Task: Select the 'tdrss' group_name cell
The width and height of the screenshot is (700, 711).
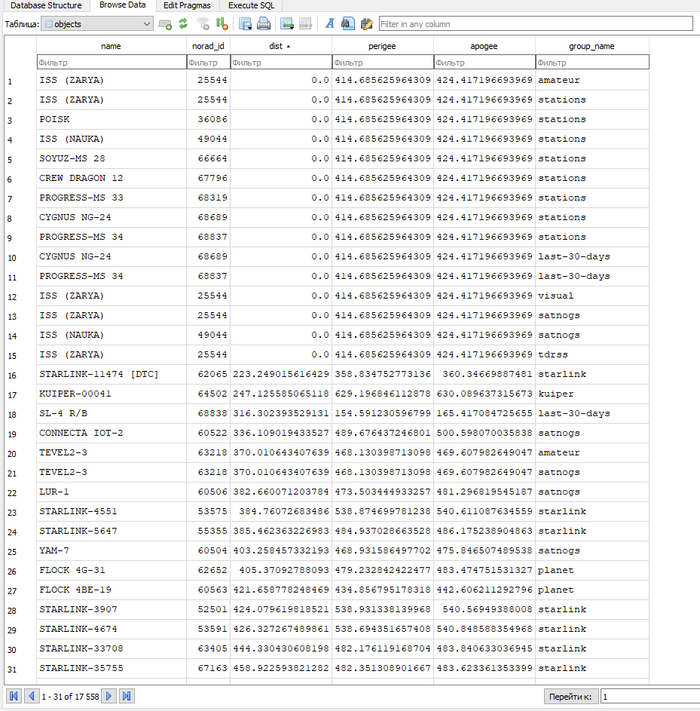Action: click(593, 355)
